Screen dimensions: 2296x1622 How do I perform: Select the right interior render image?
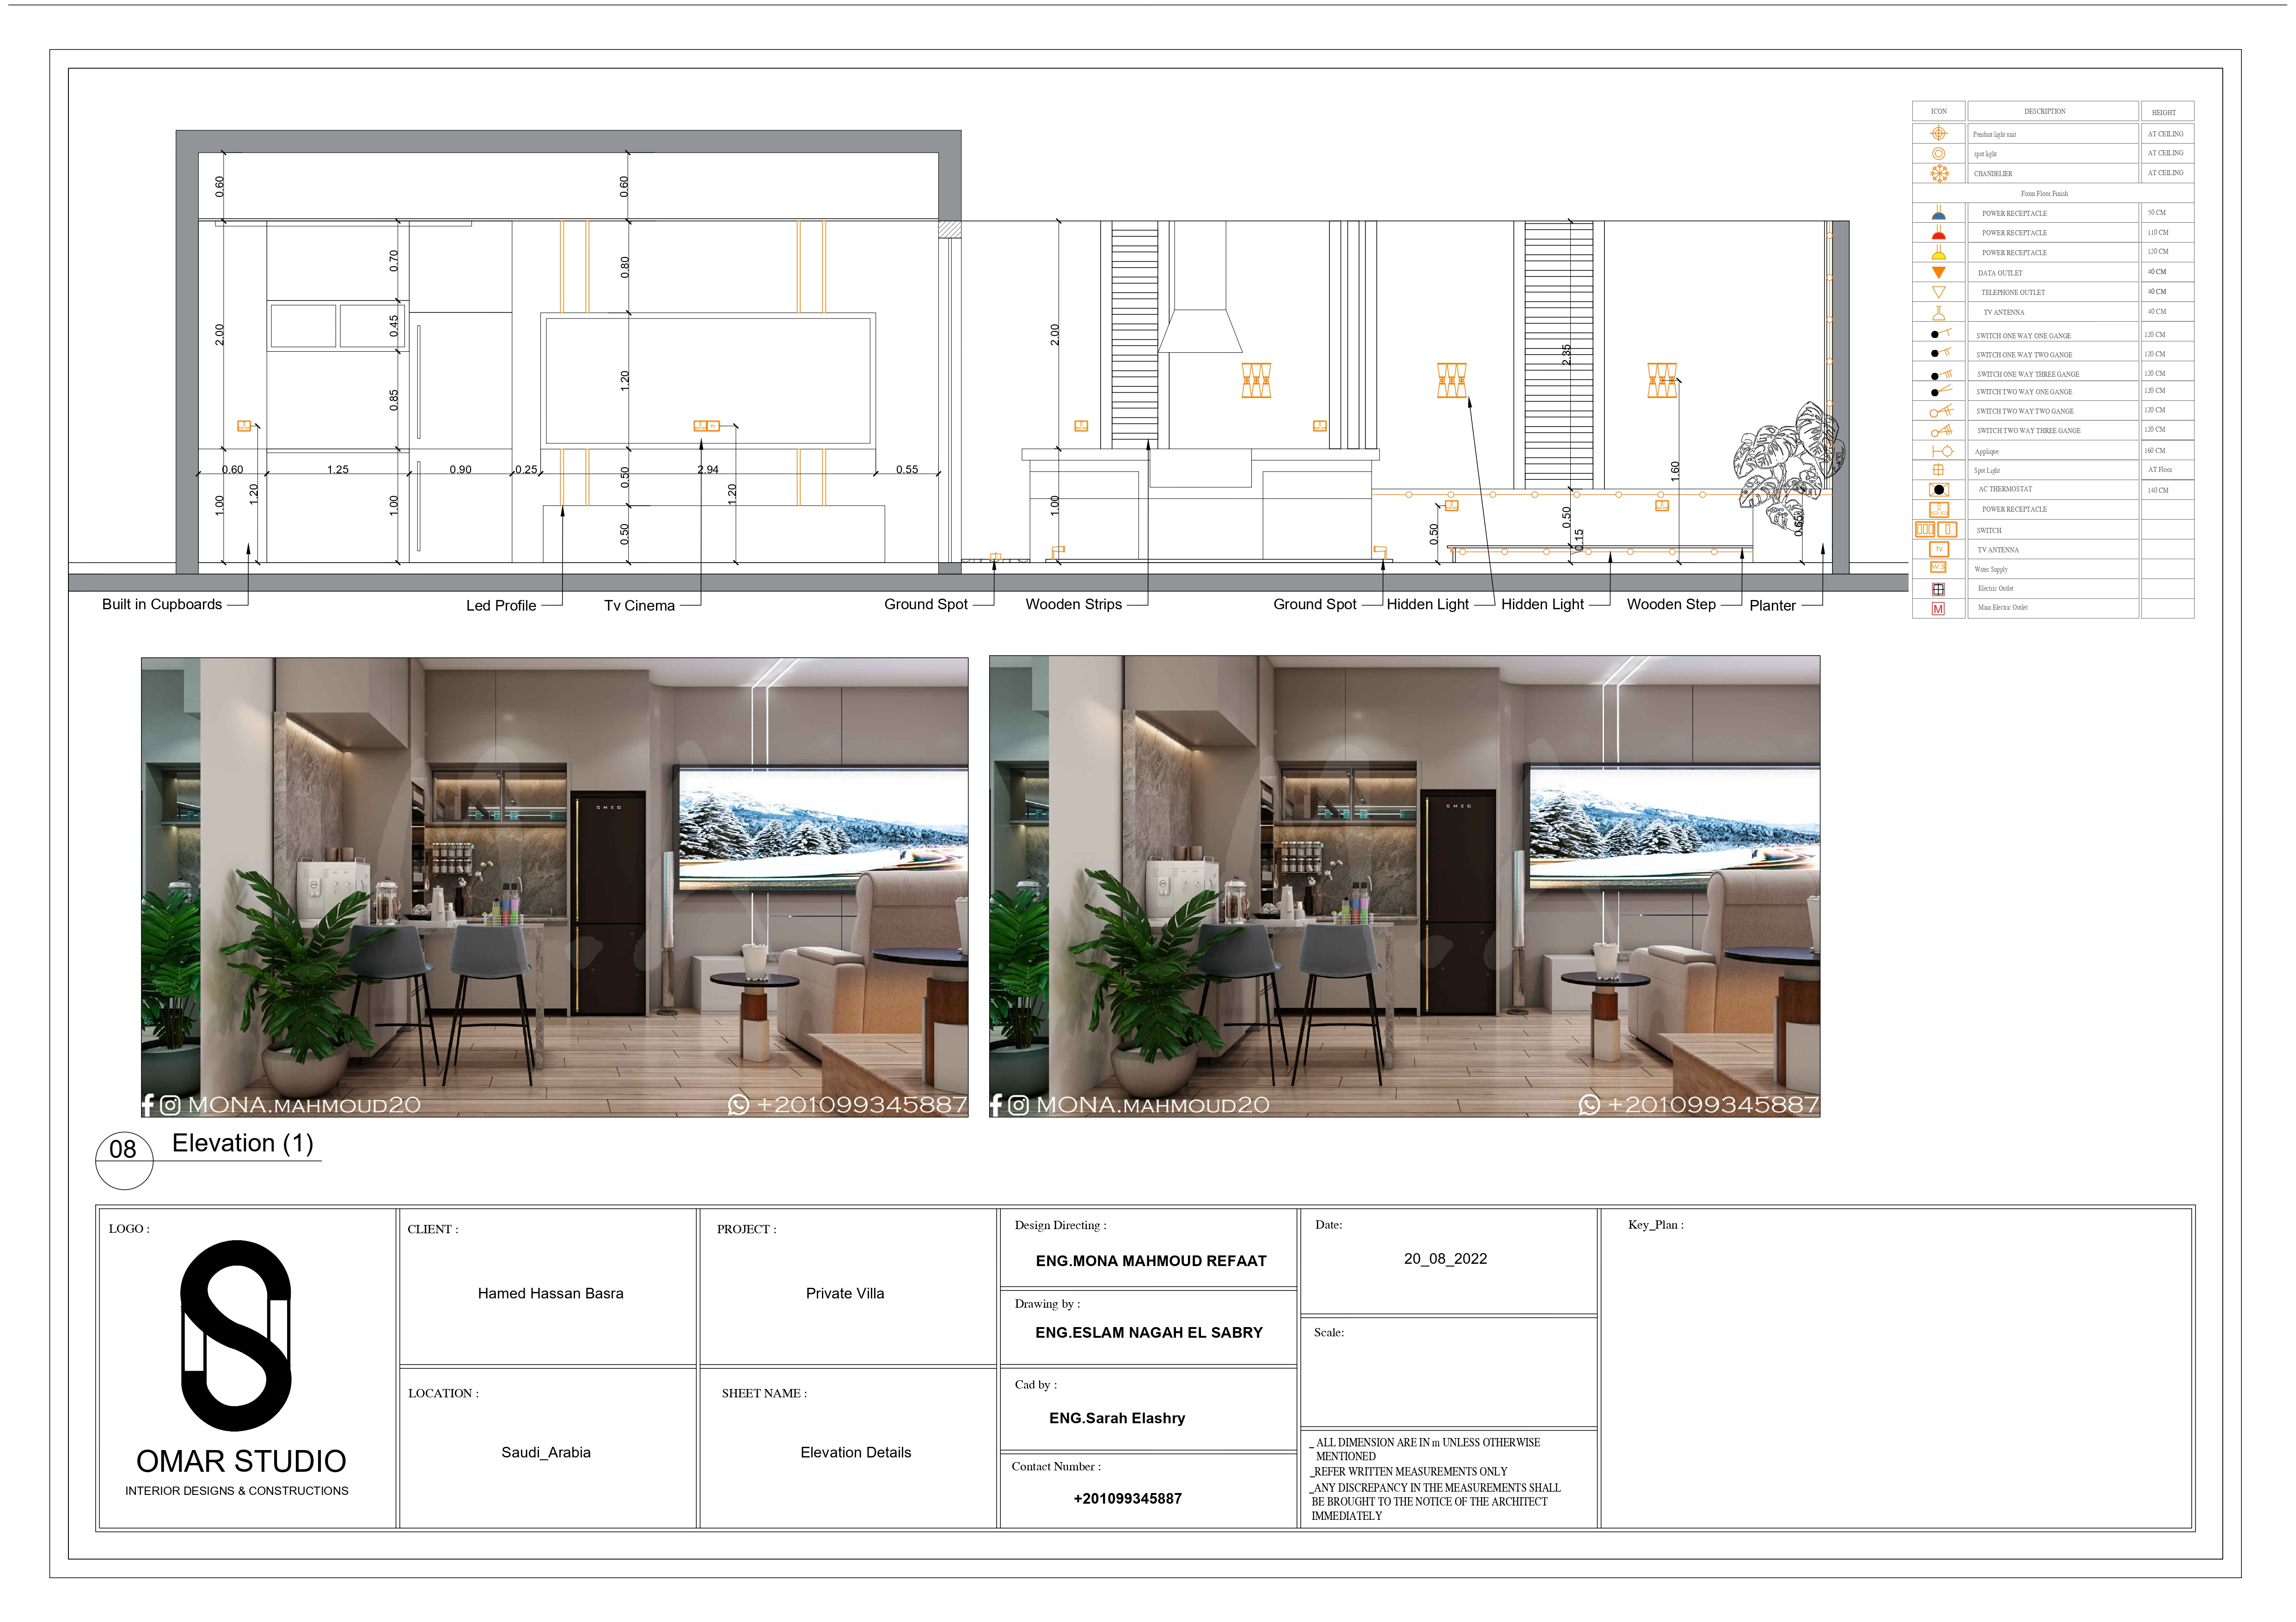point(1404,886)
